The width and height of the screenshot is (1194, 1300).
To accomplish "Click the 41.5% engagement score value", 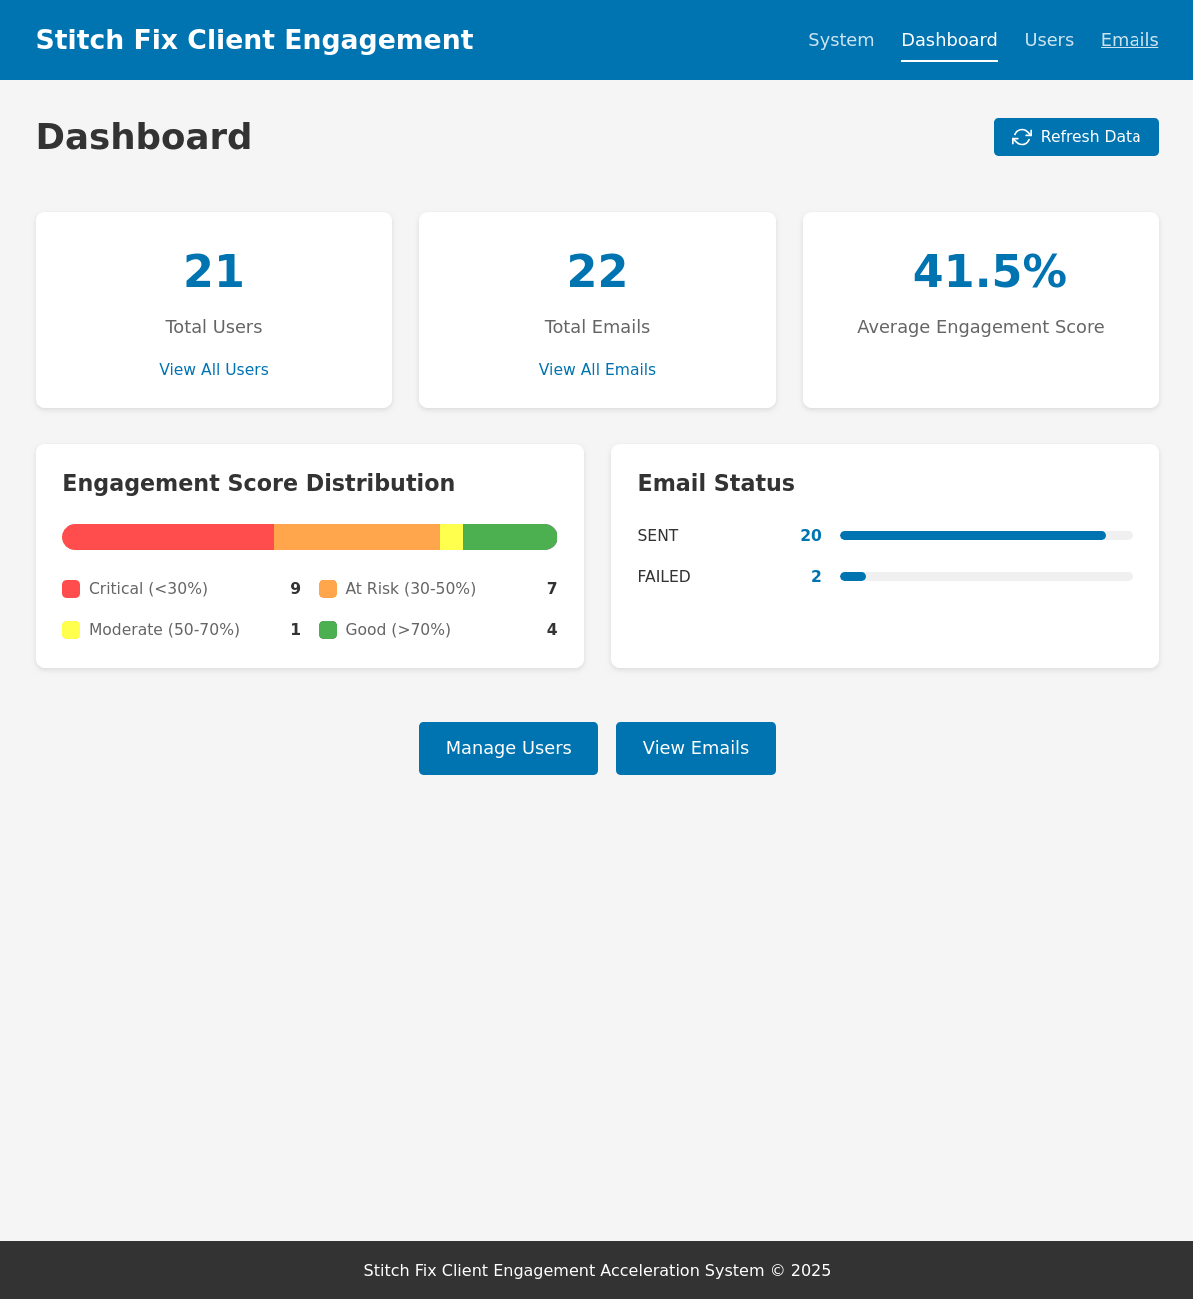I will (x=990, y=272).
